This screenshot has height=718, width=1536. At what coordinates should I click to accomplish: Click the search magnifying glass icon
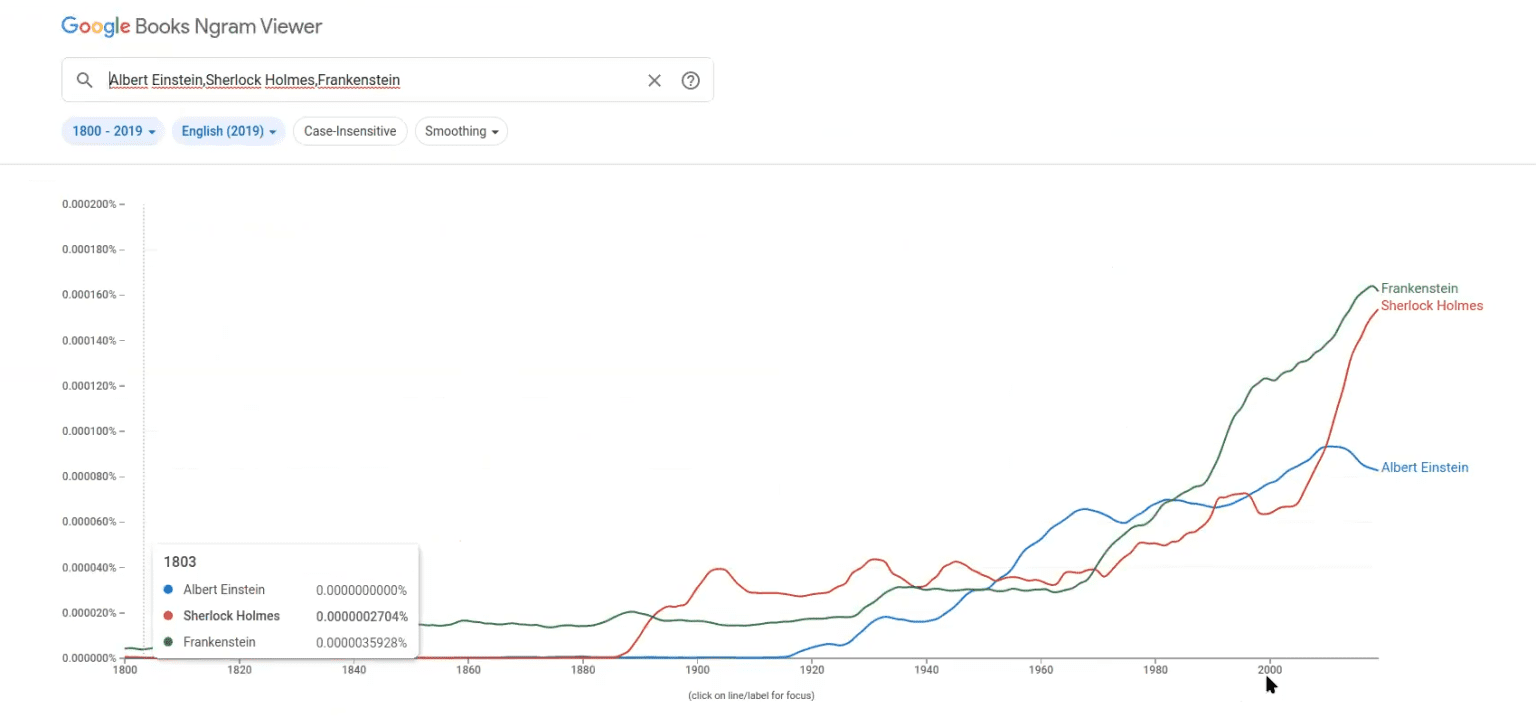pos(84,80)
